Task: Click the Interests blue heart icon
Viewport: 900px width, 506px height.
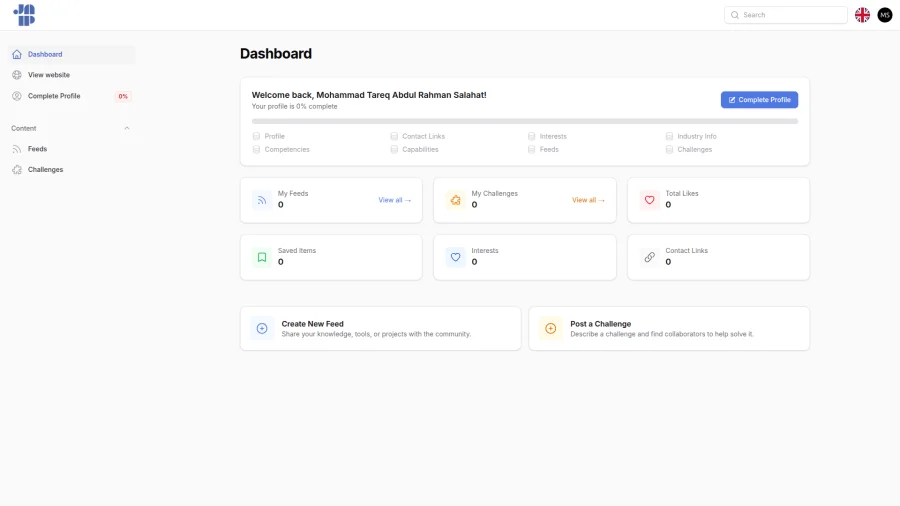Action: 455,258
